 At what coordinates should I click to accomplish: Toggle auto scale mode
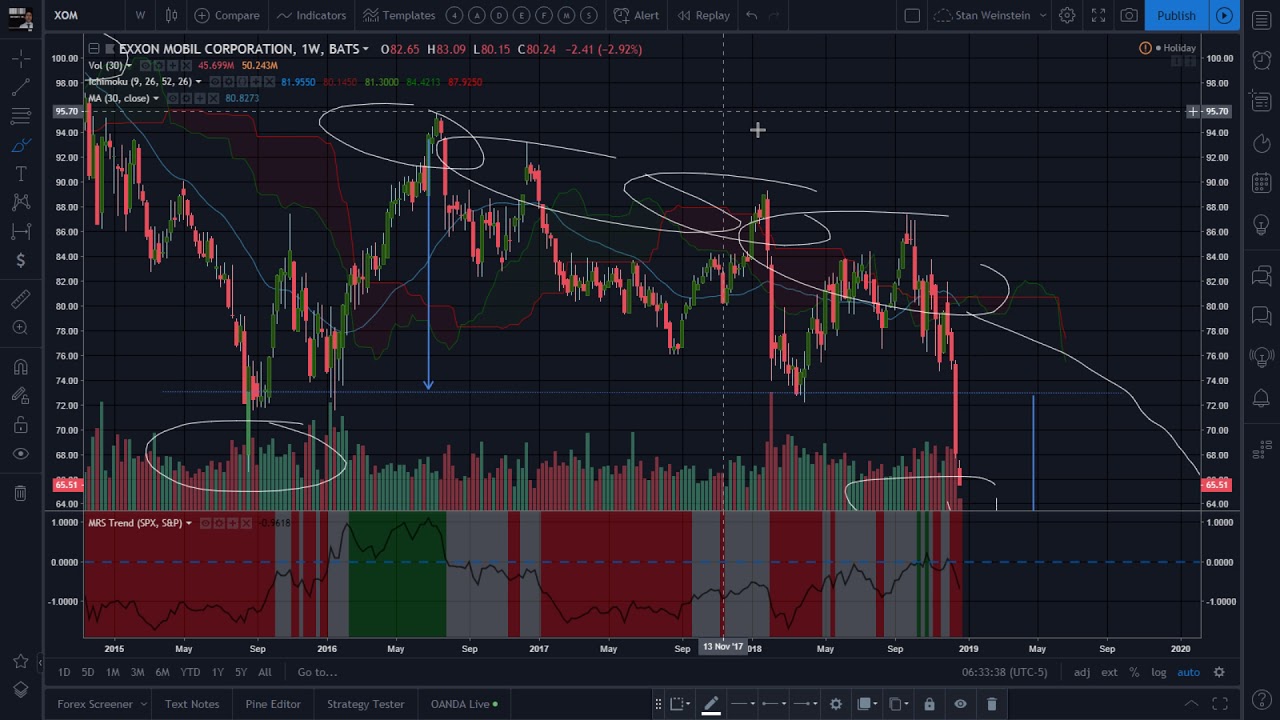point(1188,672)
